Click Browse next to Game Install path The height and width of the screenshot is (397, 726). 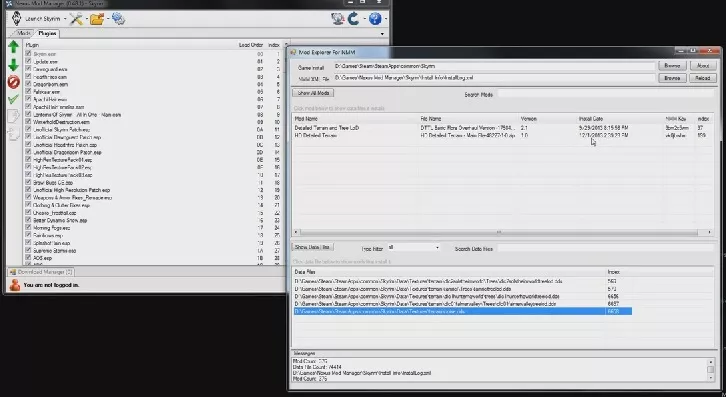click(672, 66)
